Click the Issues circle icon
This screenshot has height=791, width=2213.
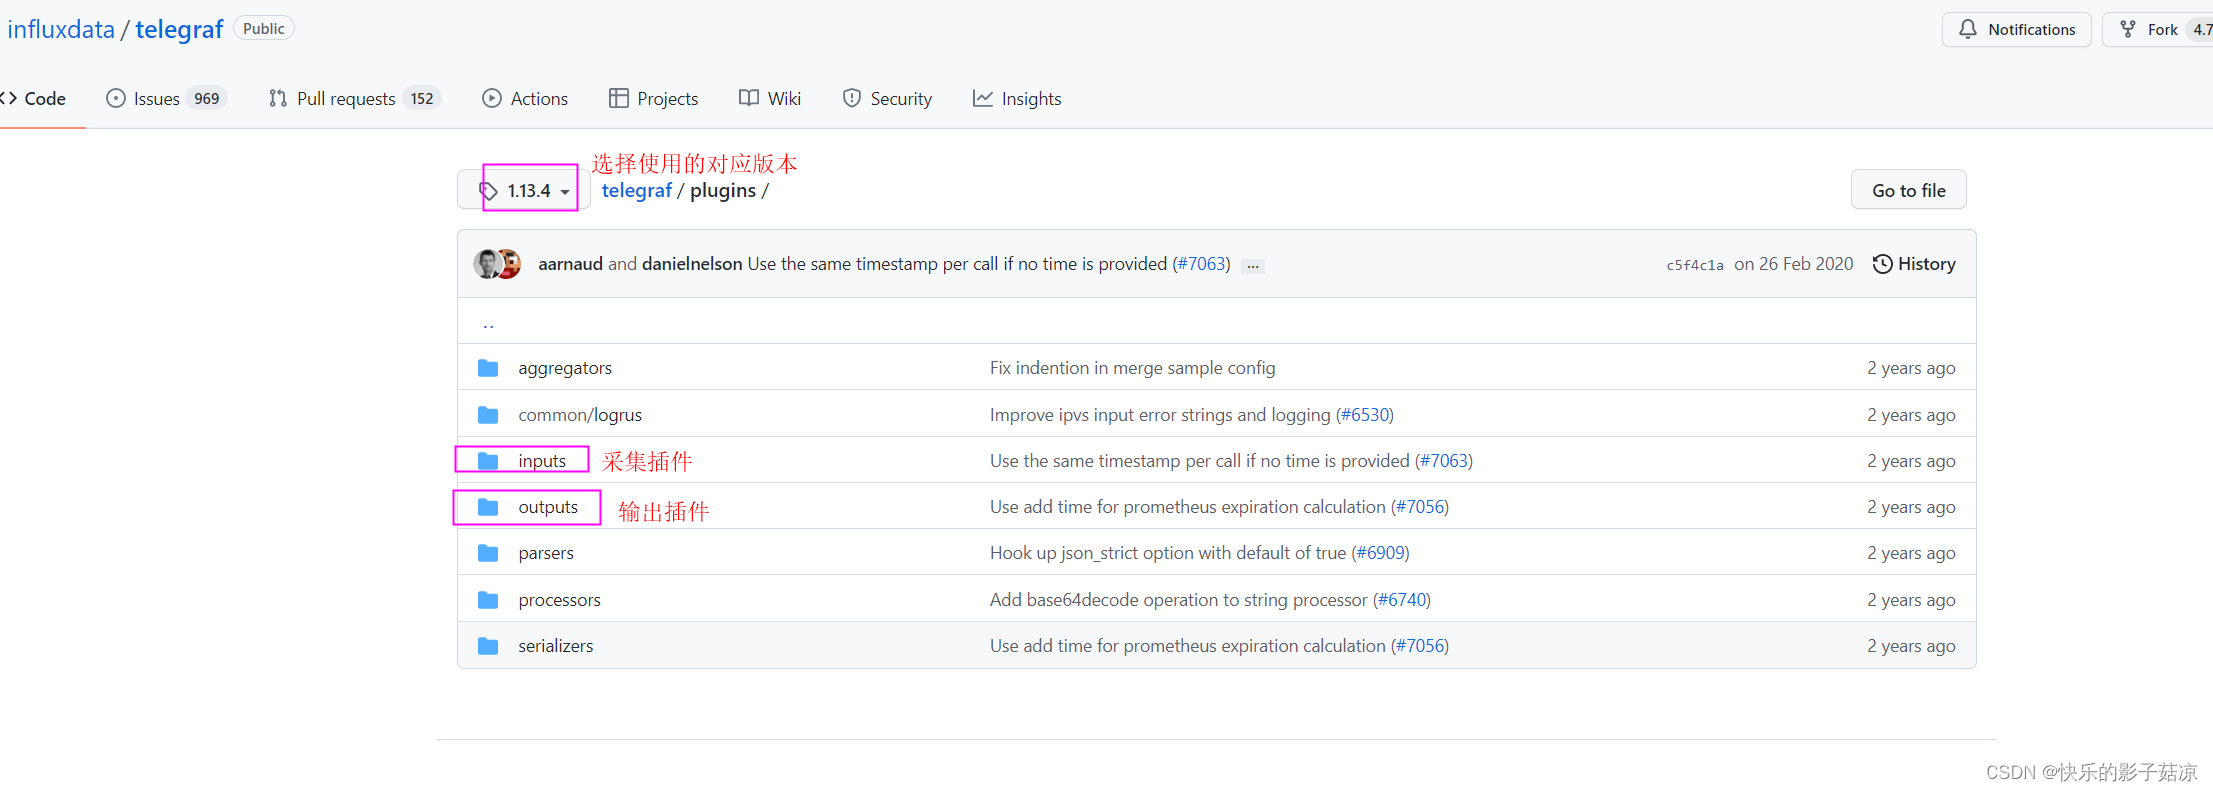pos(116,98)
